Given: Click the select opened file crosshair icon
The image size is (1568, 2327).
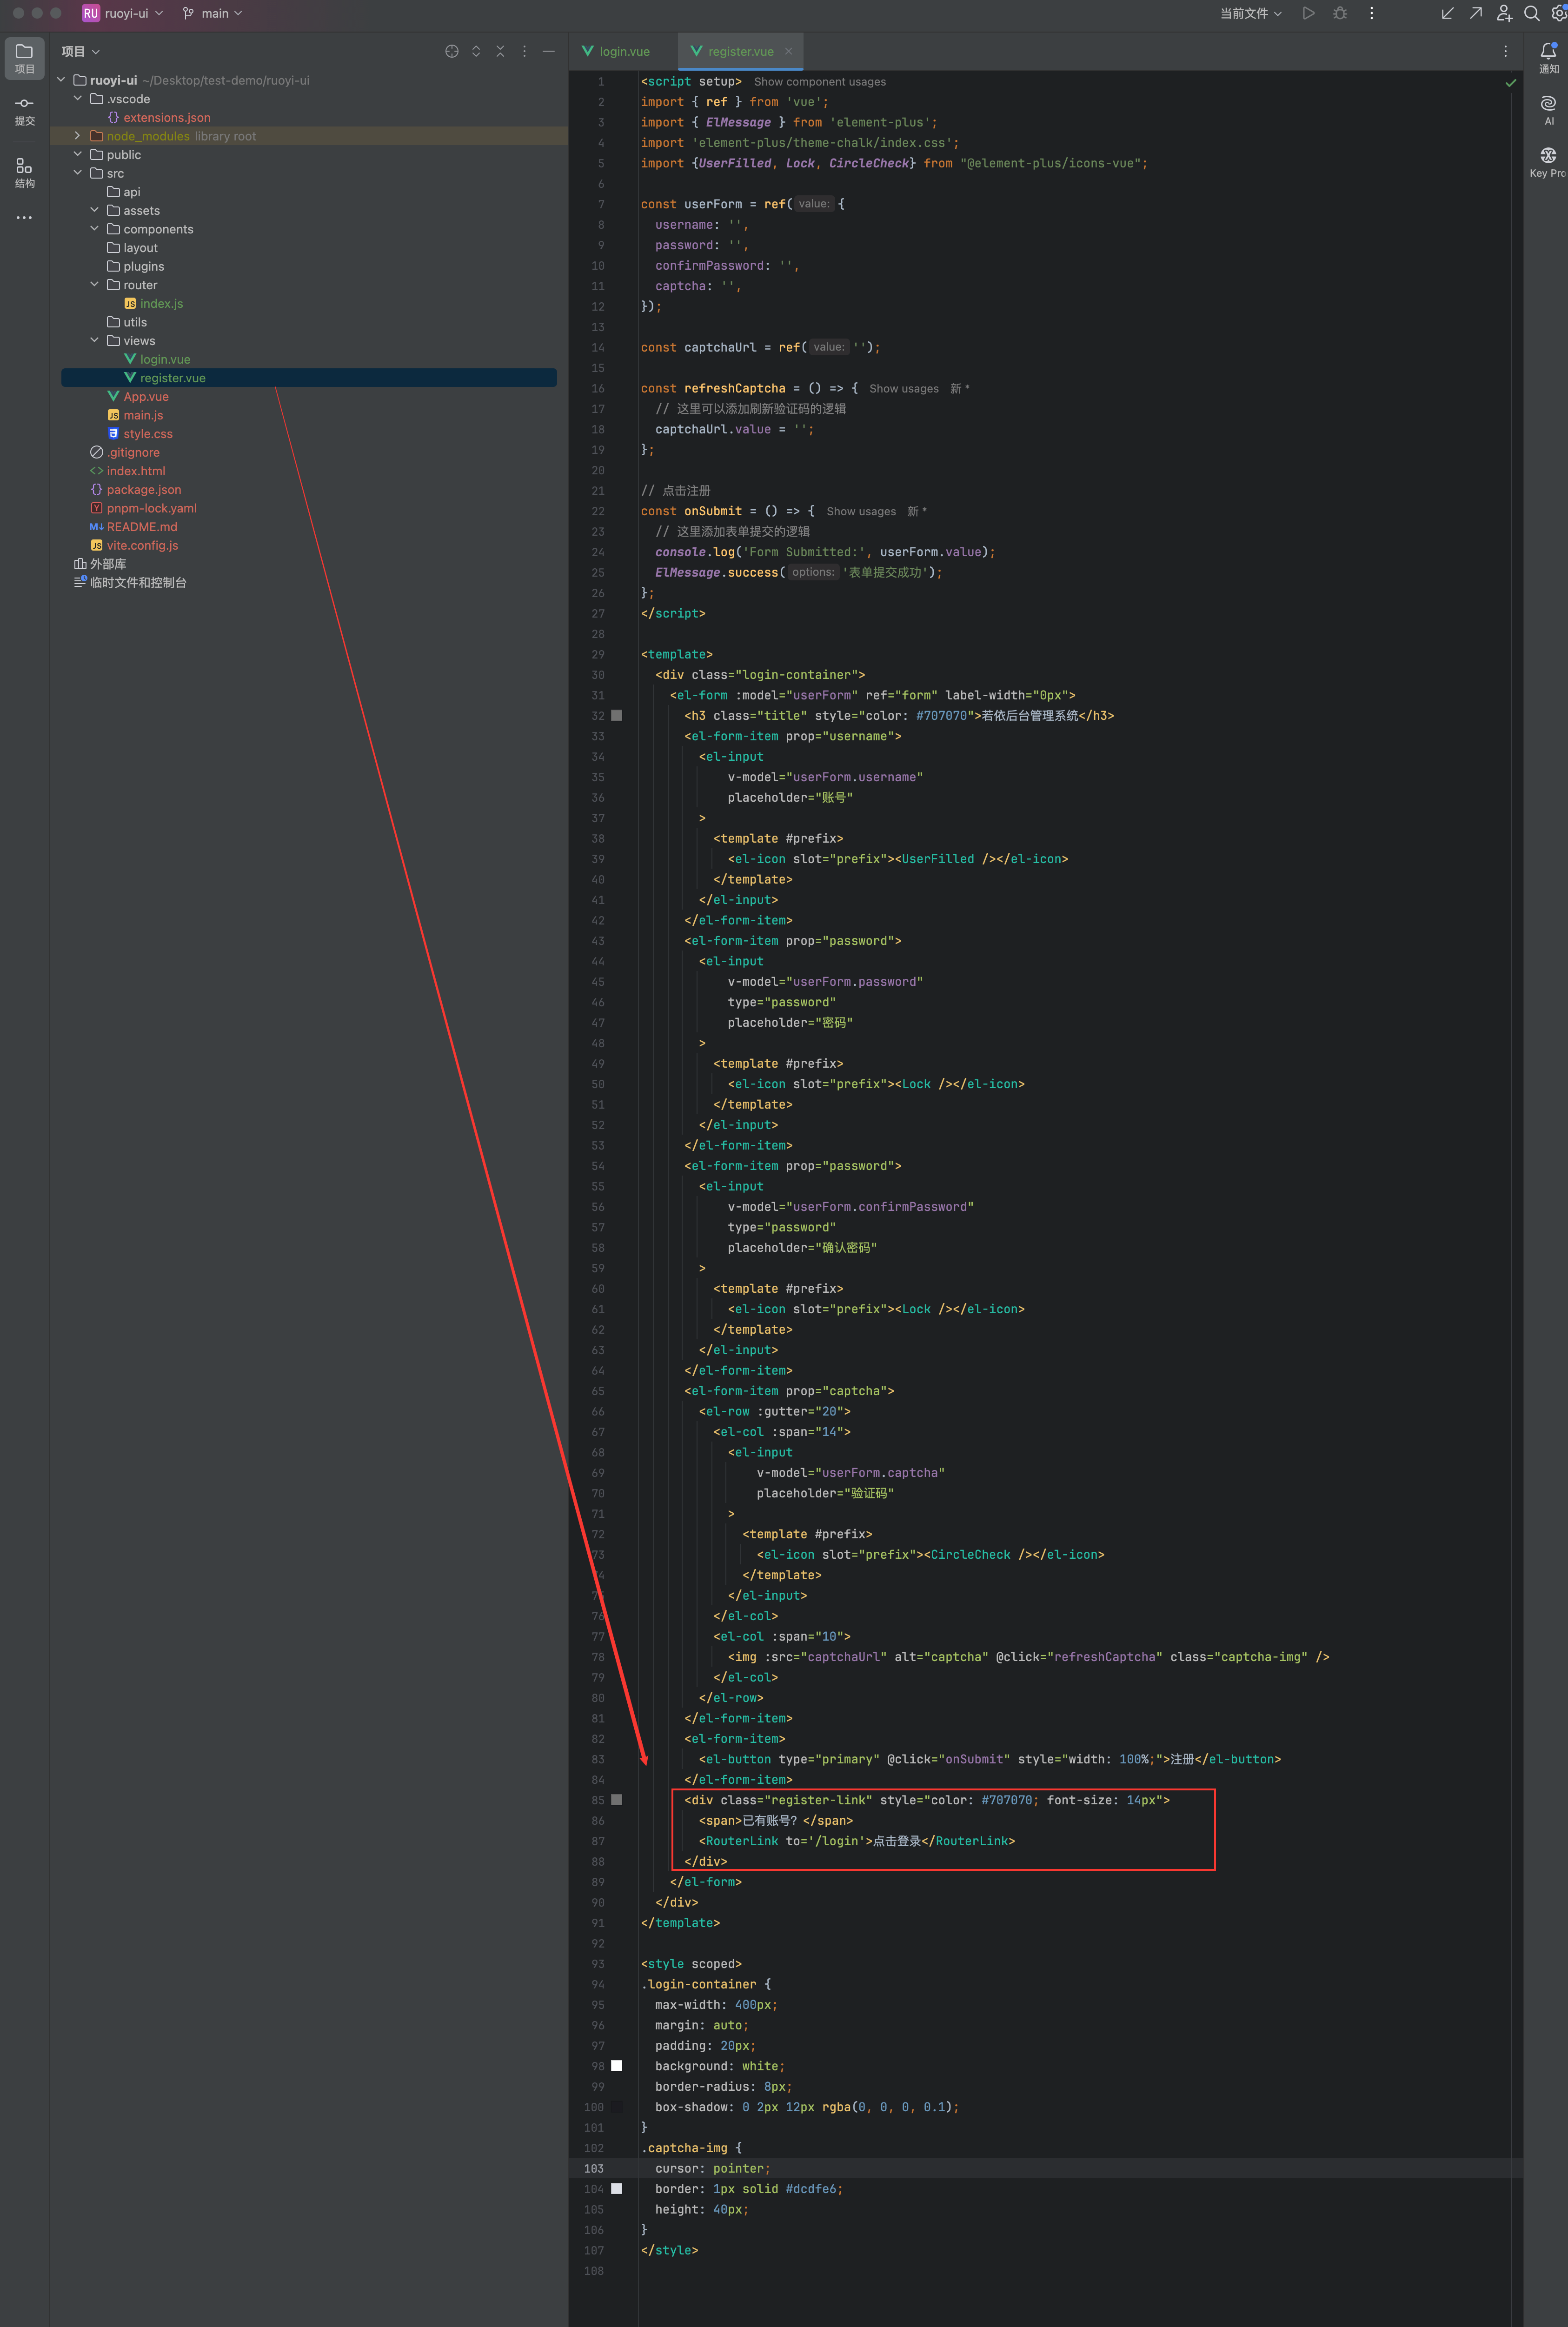Looking at the screenshot, I should coord(452,51).
